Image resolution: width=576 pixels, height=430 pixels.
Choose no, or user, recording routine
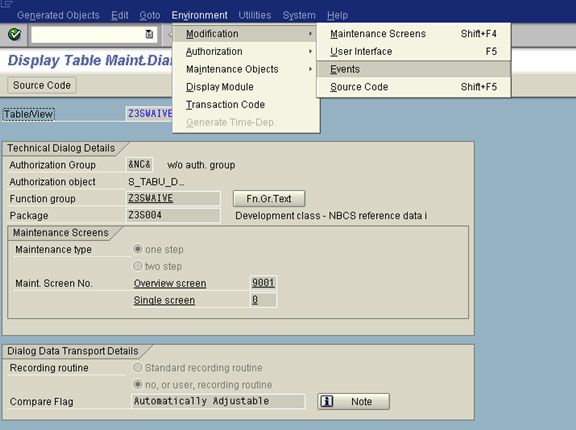138,384
